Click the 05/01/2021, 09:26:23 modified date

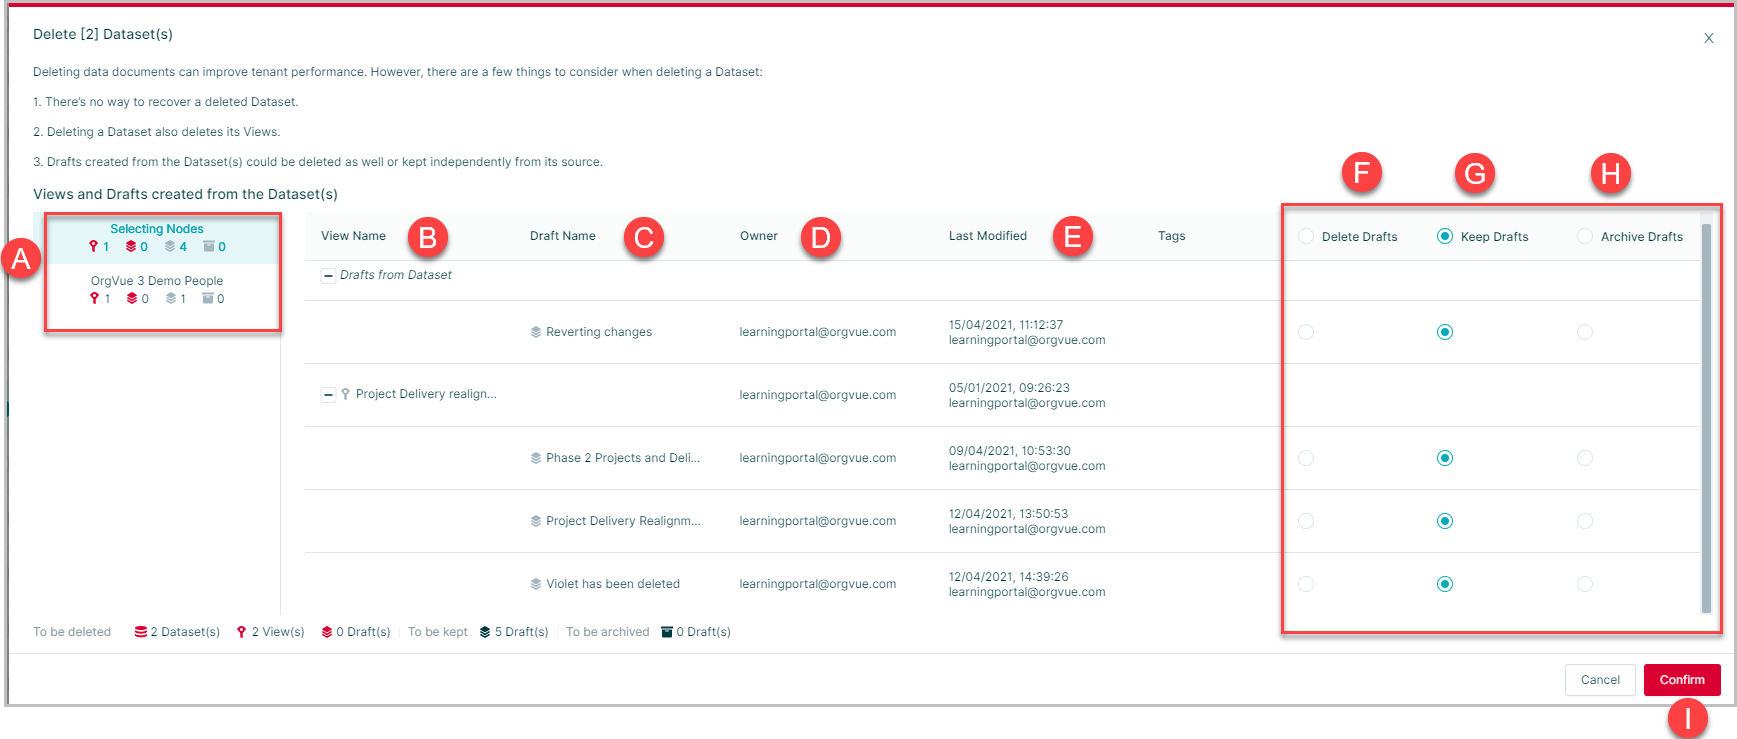click(x=1009, y=388)
